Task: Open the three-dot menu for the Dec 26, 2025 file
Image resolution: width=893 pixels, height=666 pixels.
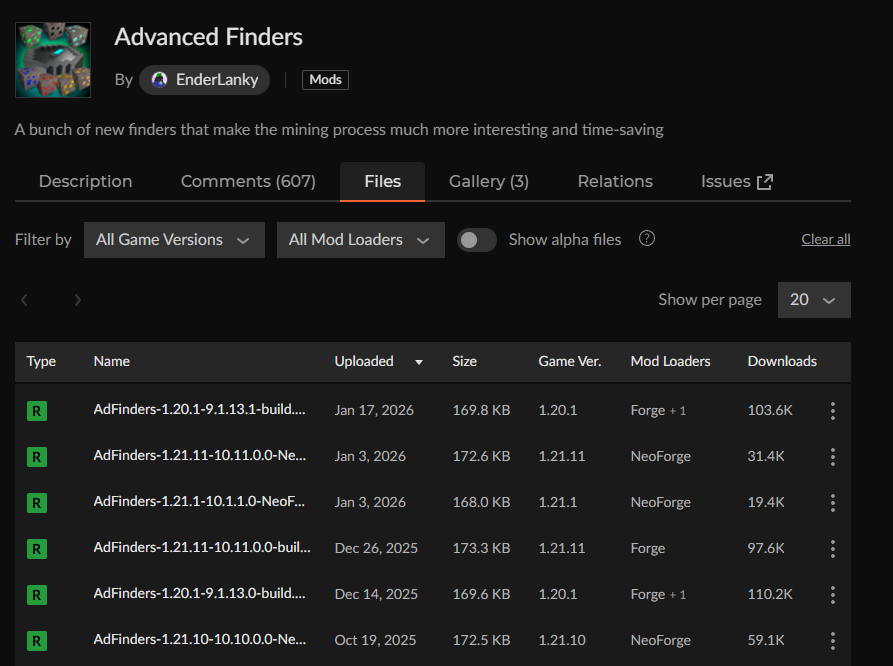Action: tap(832, 549)
